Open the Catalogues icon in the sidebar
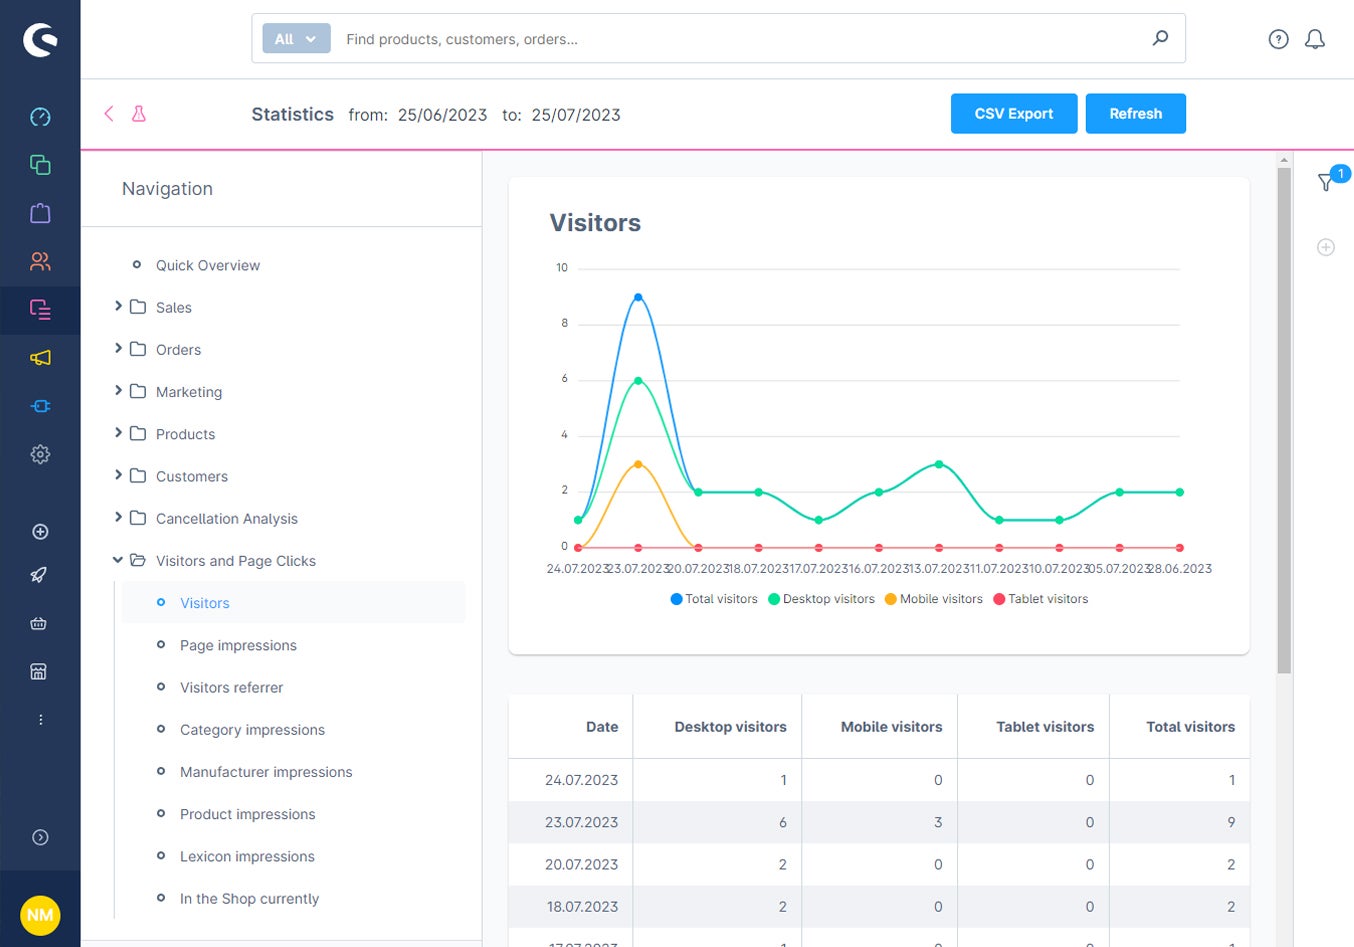1354x947 pixels. coord(40,165)
